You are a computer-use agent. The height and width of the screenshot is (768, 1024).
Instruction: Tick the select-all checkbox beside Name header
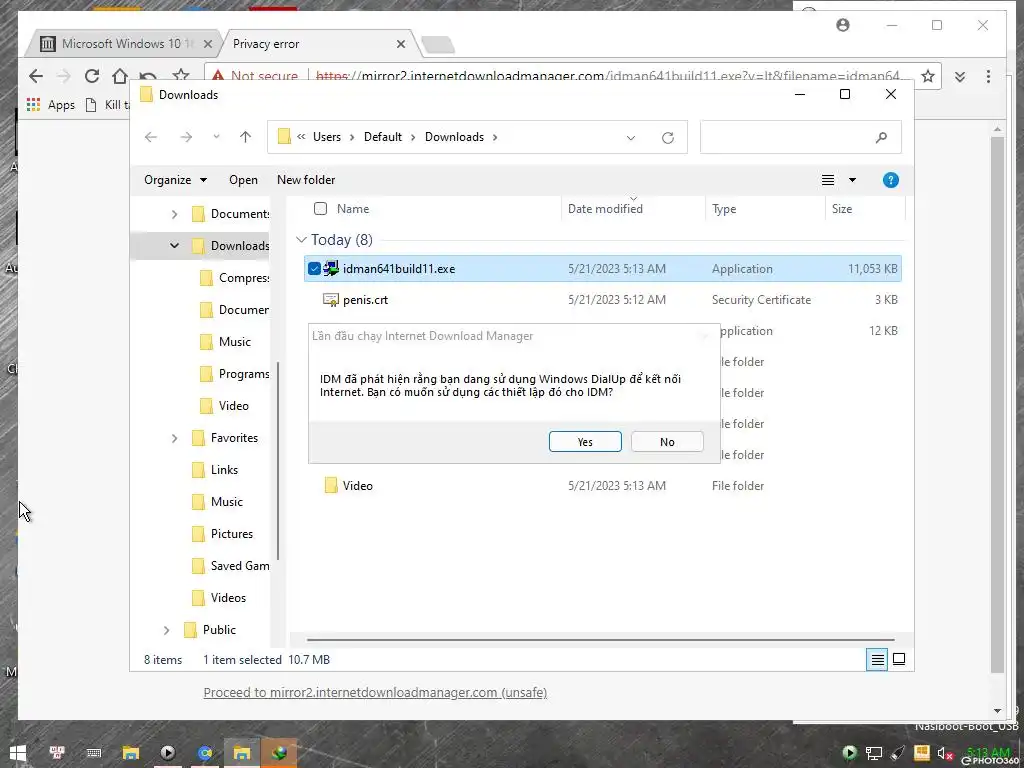pyautogui.click(x=320, y=208)
